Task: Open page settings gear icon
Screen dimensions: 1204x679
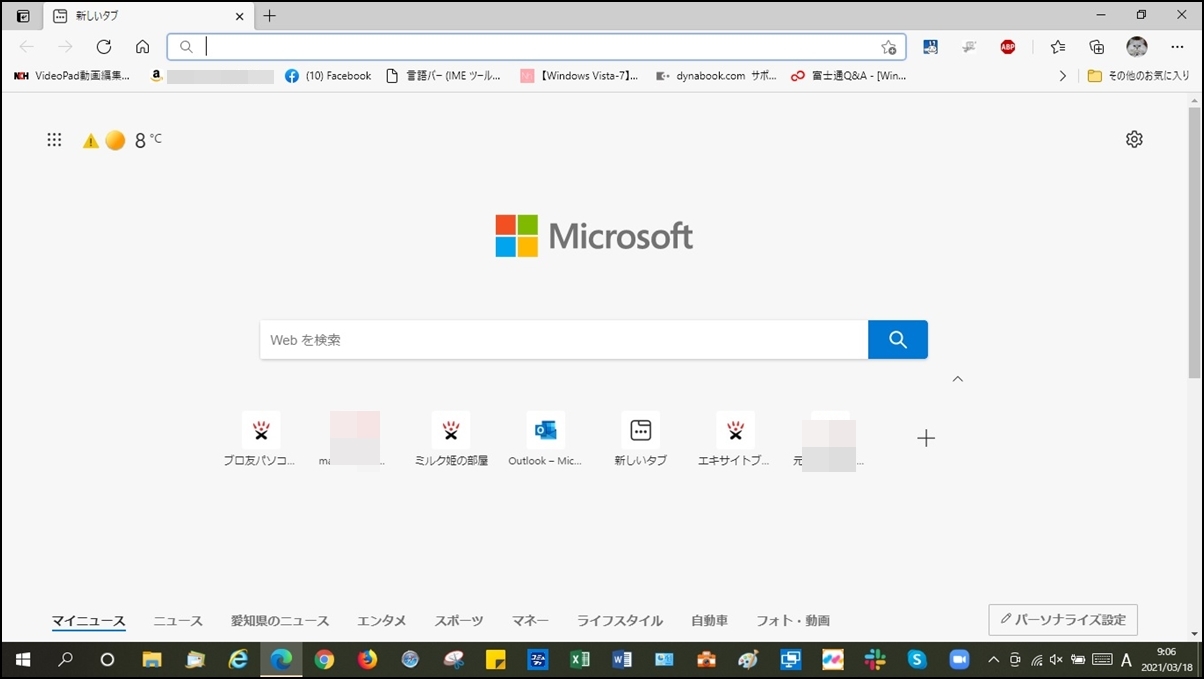Action: [x=1134, y=139]
